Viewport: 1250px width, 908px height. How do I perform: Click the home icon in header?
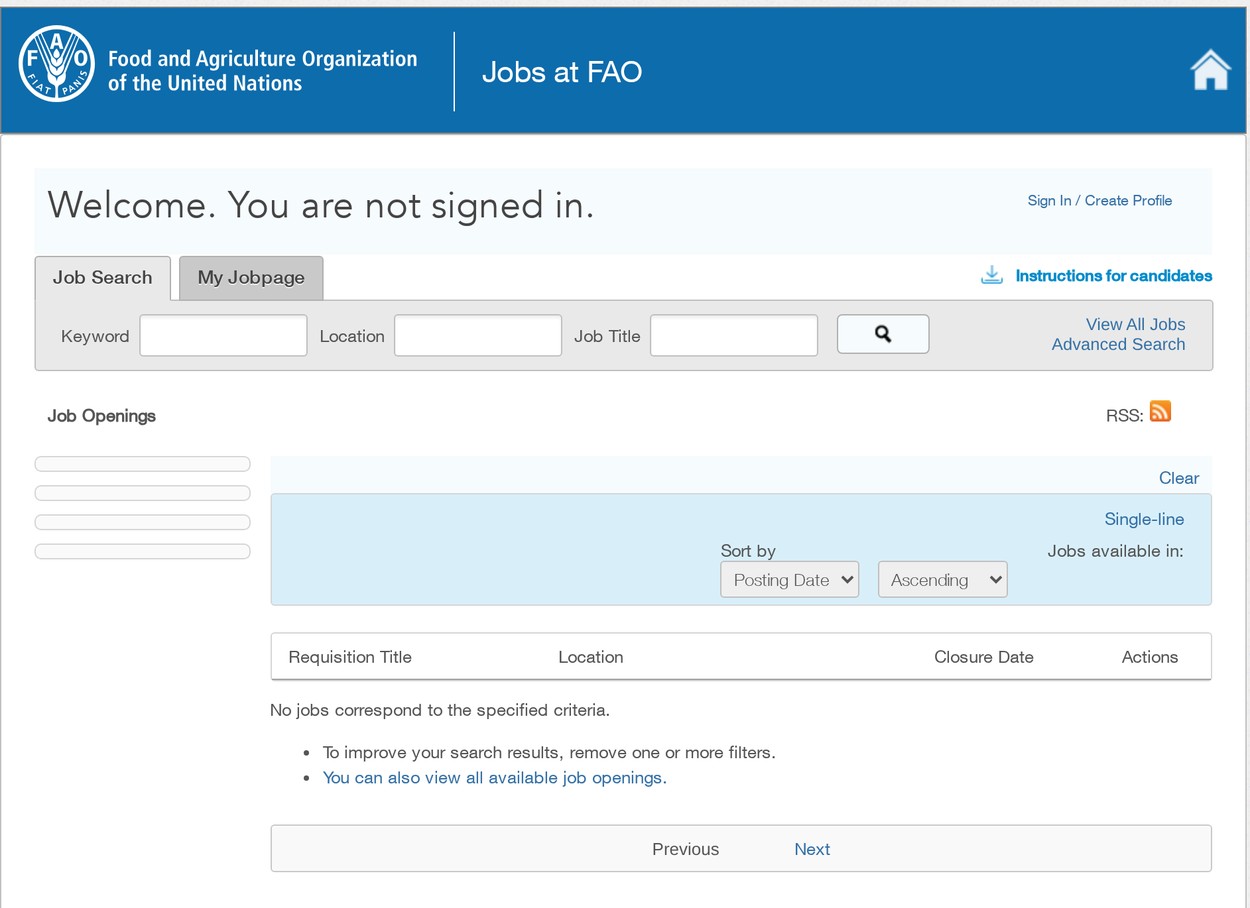[1210, 71]
